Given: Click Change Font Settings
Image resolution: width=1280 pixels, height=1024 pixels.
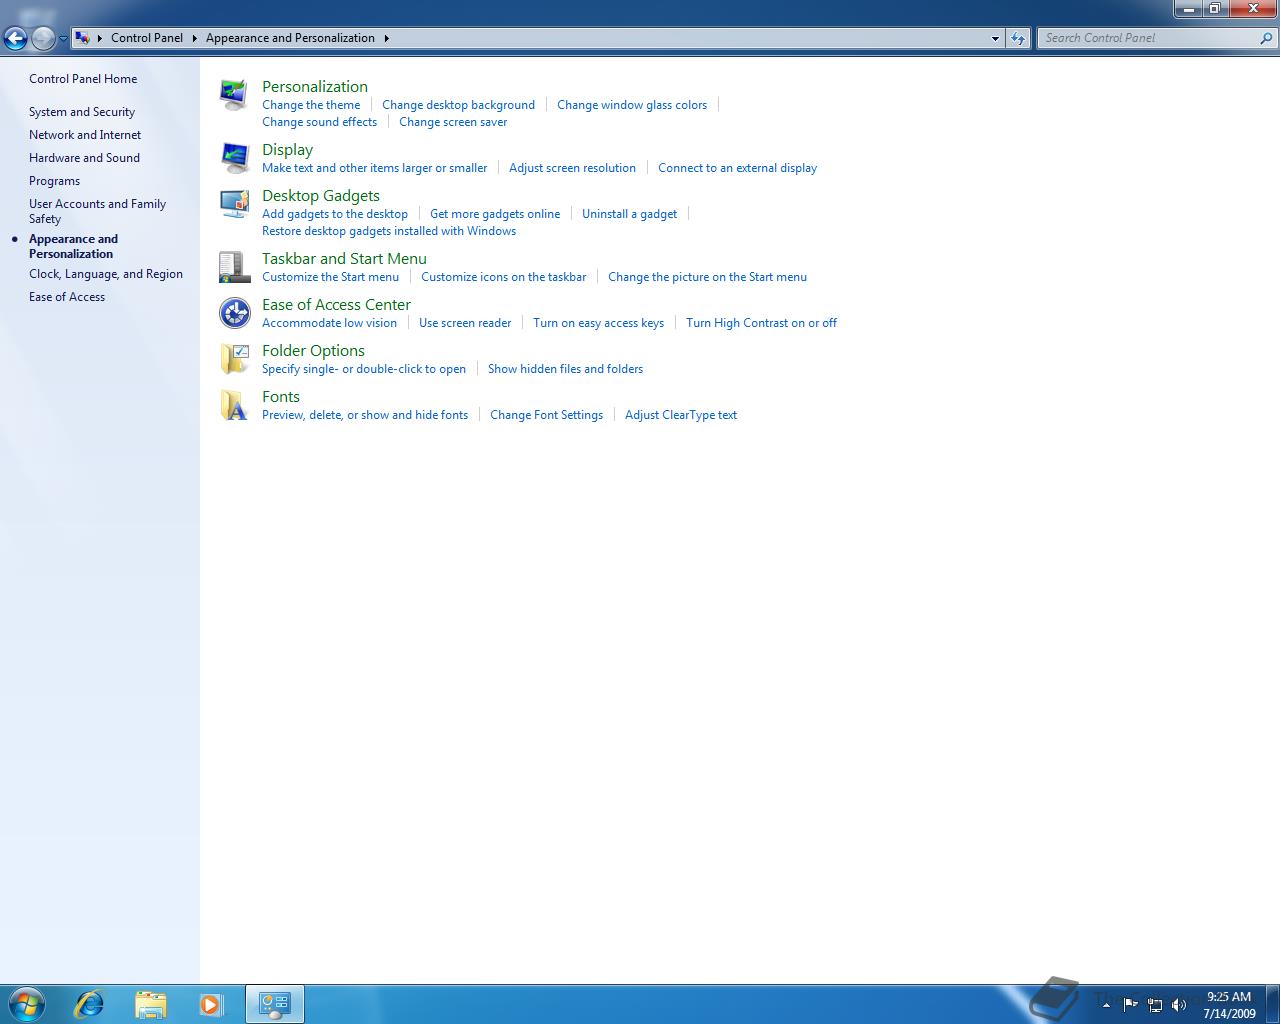Looking at the screenshot, I should [546, 415].
